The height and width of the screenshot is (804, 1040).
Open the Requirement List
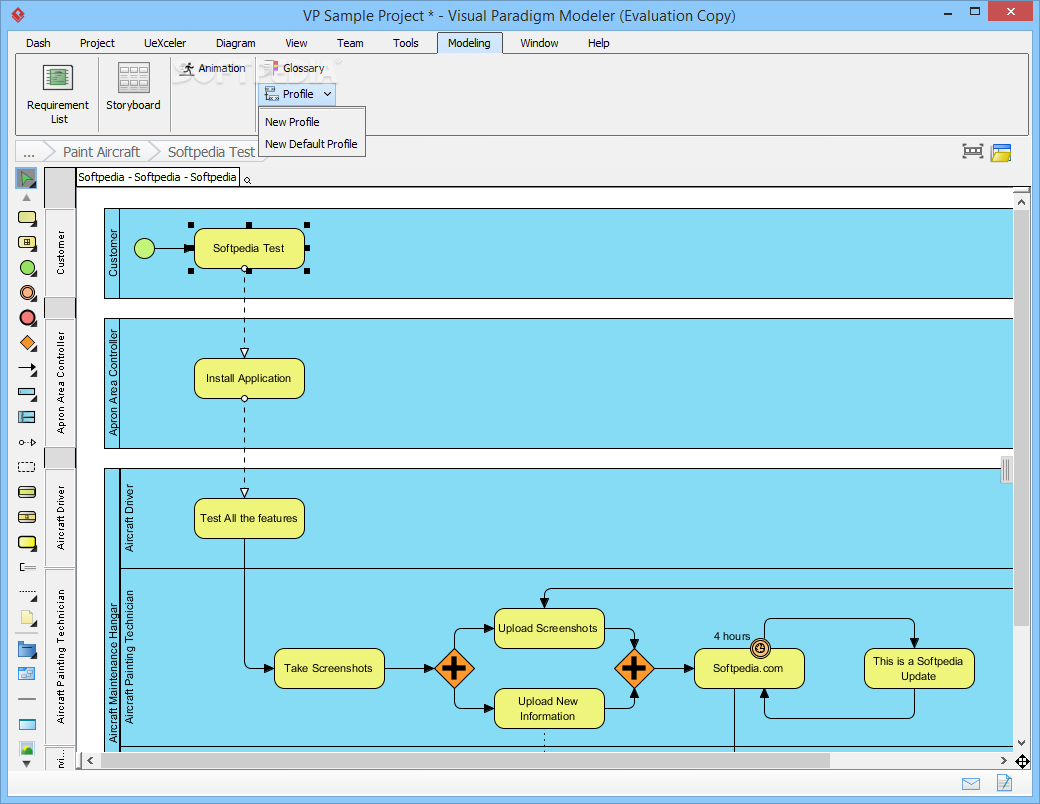click(58, 94)
